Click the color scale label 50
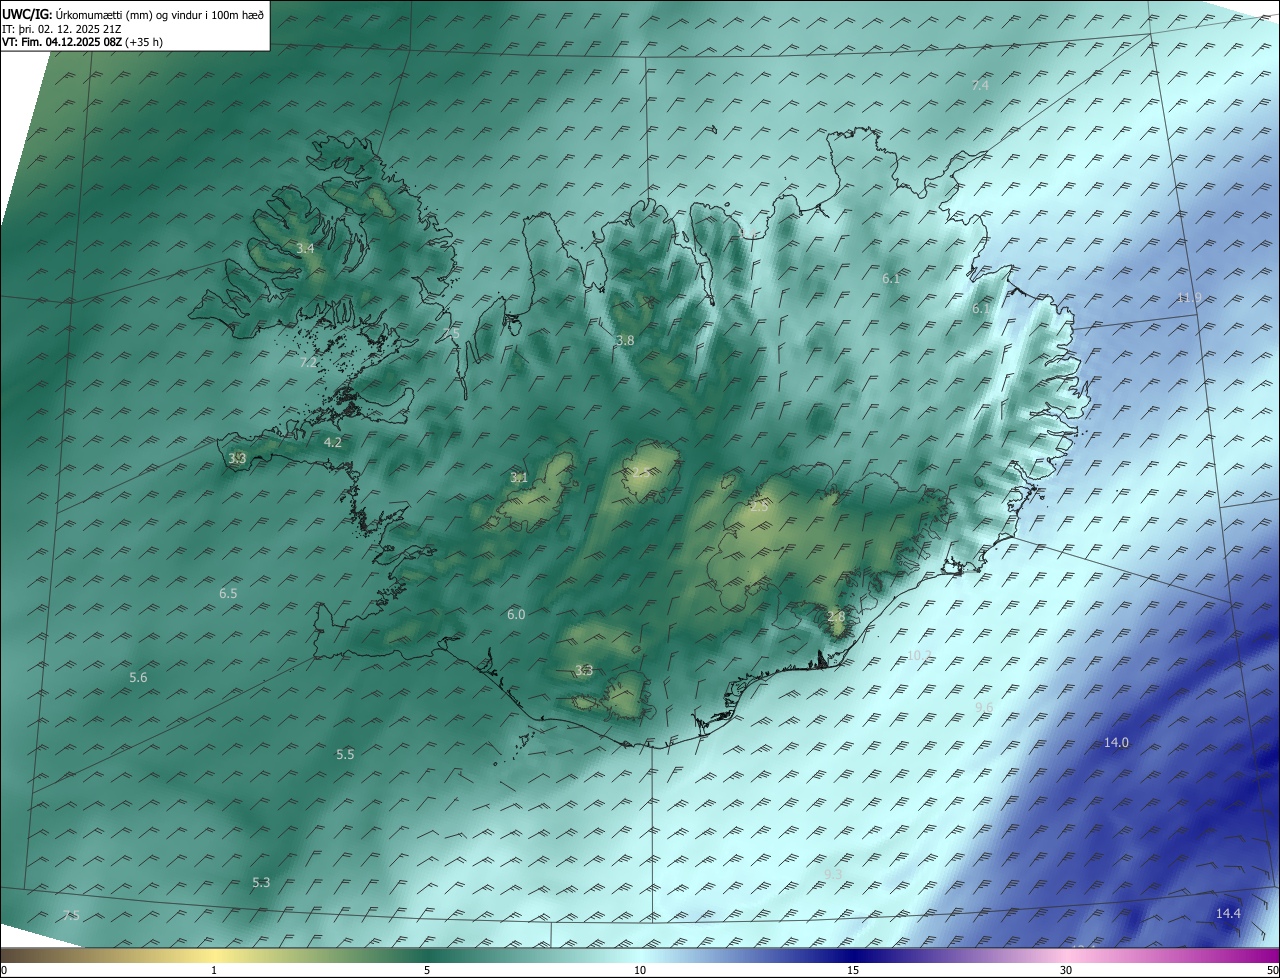This screenshot has height=978, width=1280. point(1272,970)
